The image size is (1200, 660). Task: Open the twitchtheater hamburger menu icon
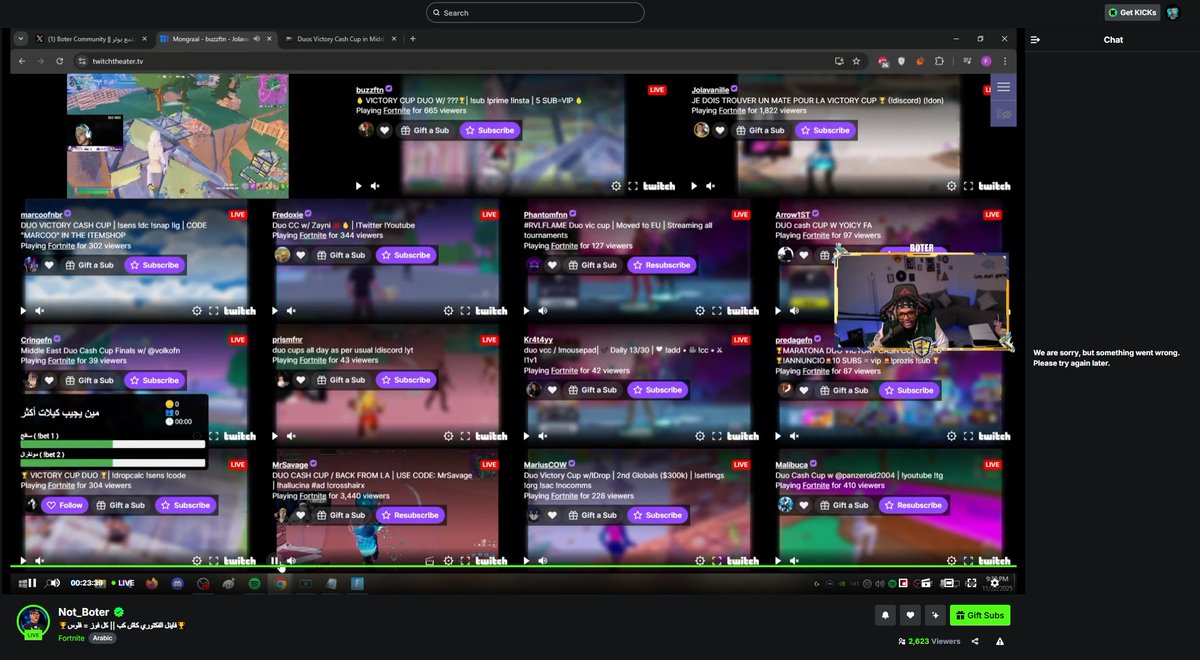click(1003, 87)
